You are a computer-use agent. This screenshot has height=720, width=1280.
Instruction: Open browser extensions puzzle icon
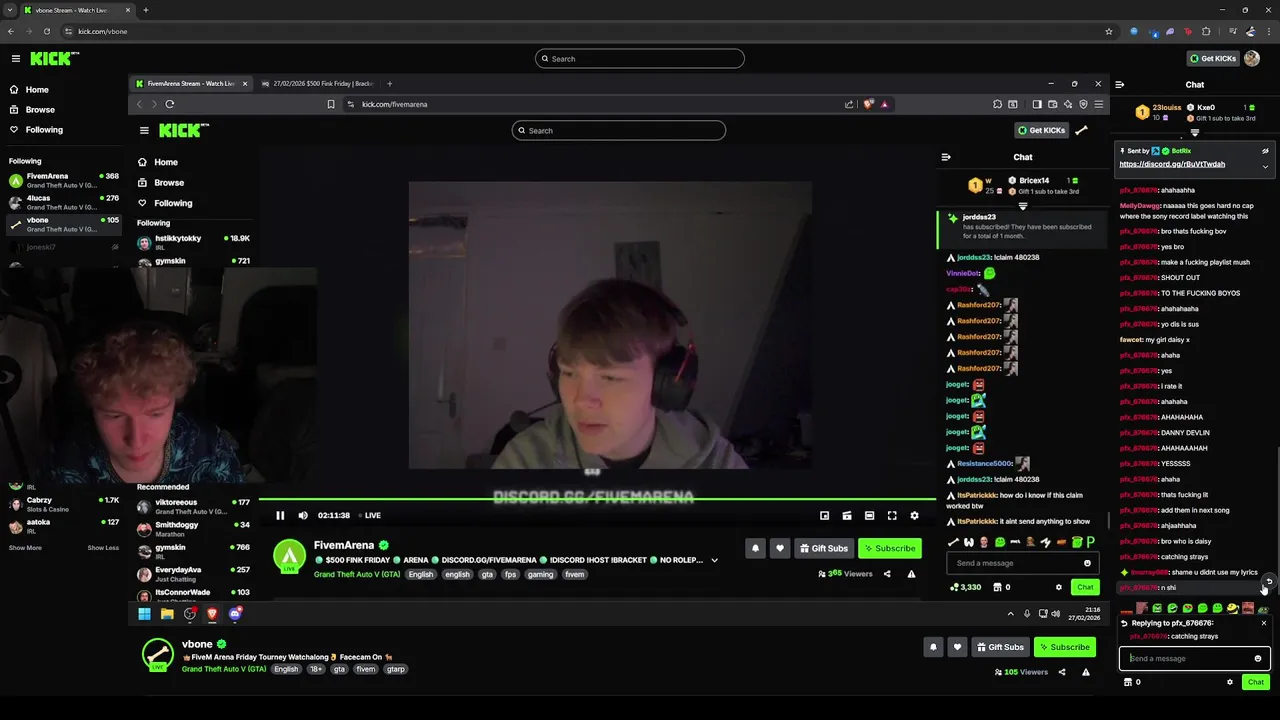pyautogui.click(x=1206, y=31)
